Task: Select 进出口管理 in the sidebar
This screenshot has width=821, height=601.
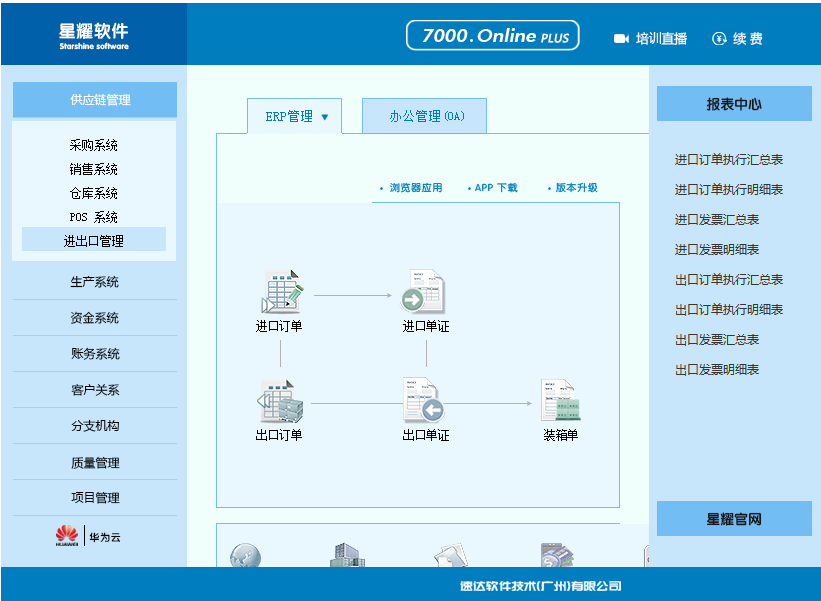Action: [94, 241]
